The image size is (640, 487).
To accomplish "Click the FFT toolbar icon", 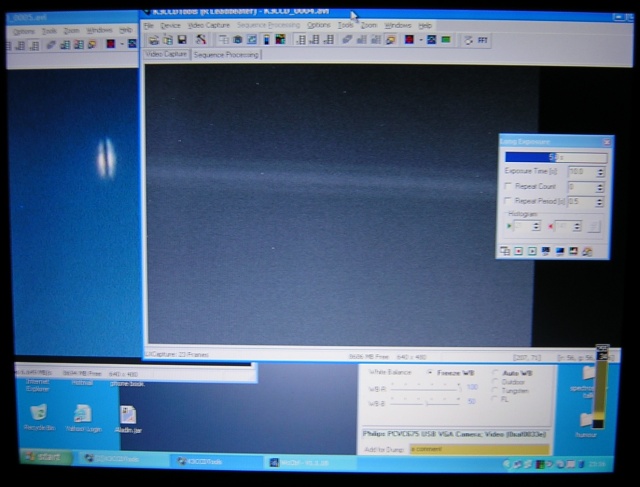I will click(x=483, y=40).
